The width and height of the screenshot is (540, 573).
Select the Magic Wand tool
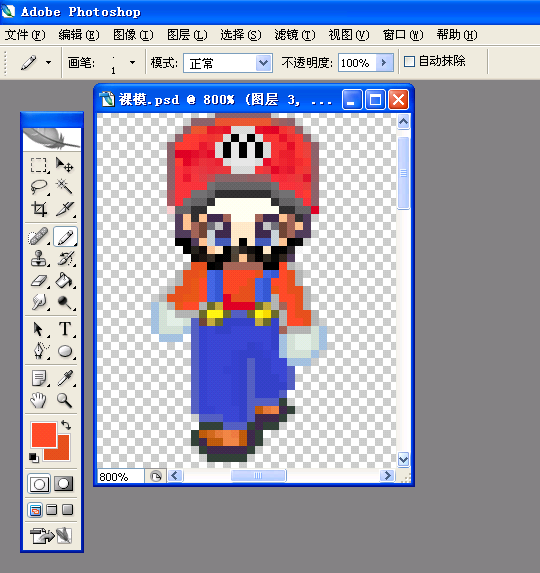(x=65, y=187)
